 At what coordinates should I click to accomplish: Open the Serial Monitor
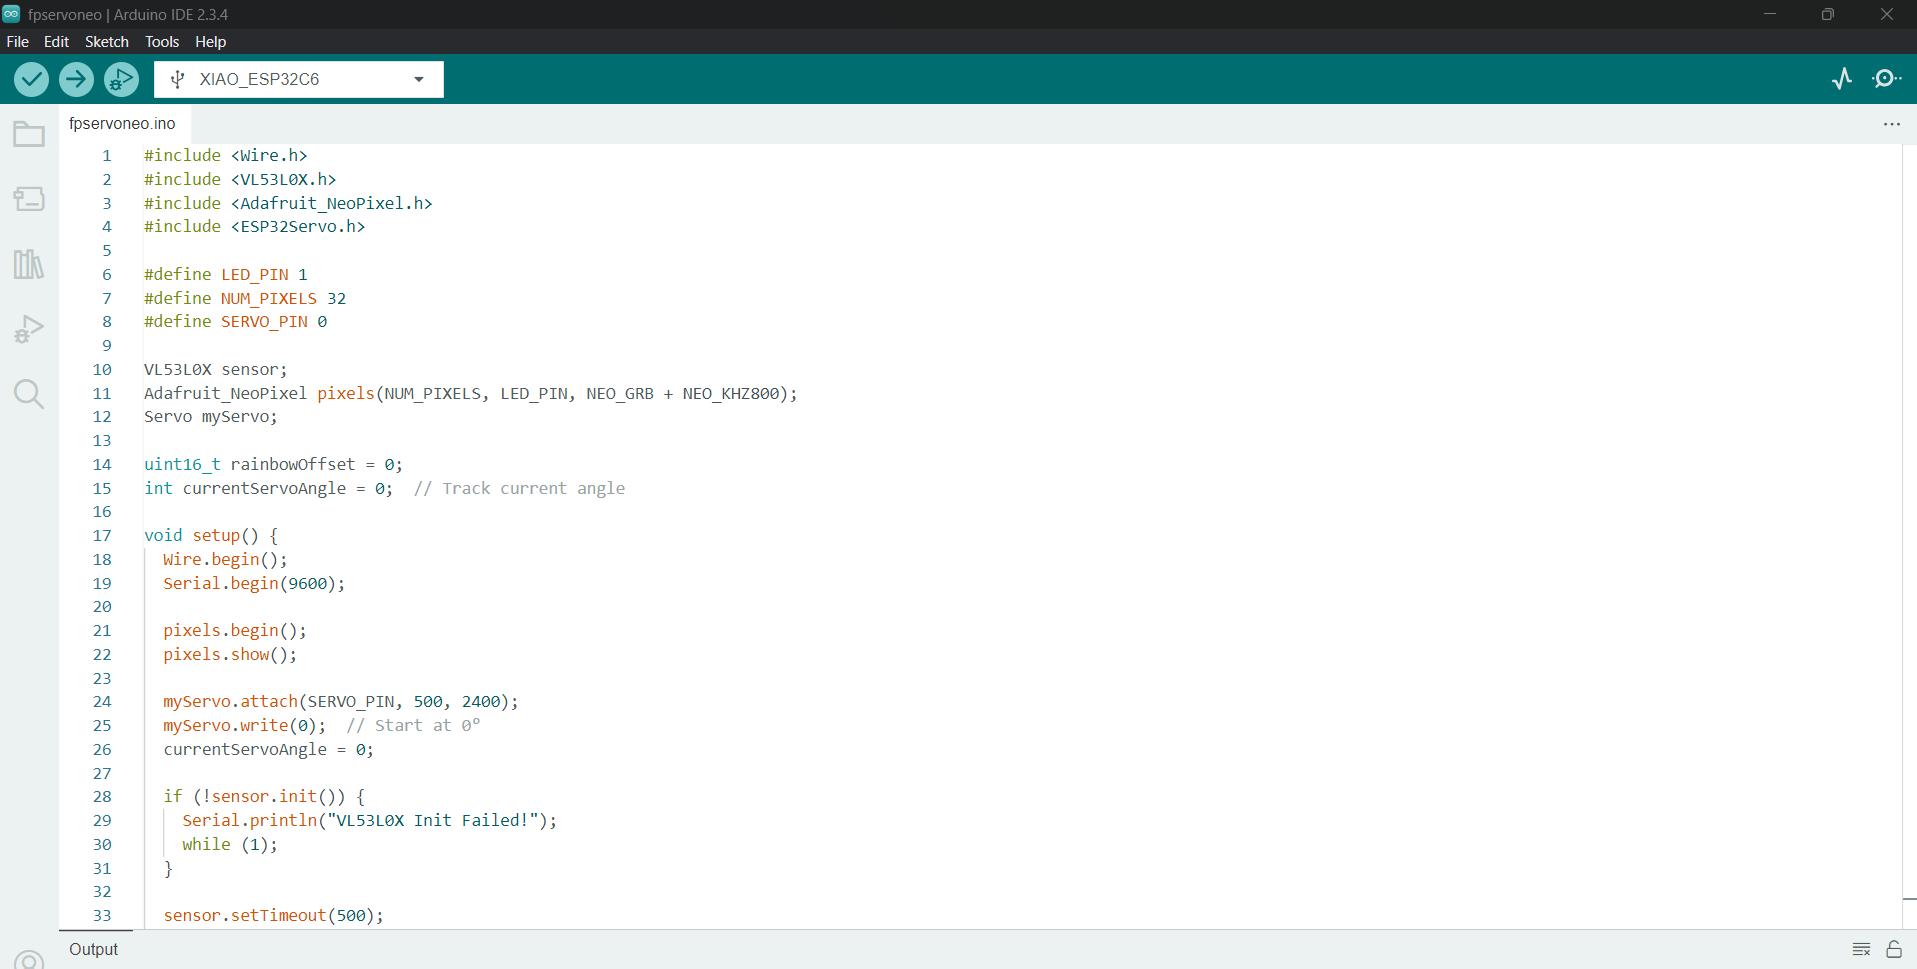point(1887,79)
